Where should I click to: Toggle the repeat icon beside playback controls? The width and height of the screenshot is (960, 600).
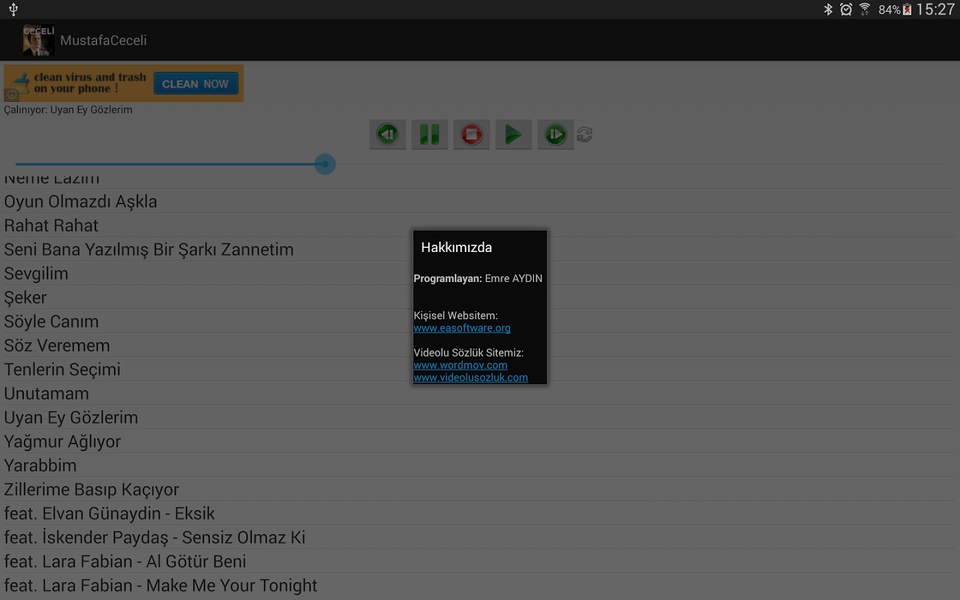pos(585,135)
